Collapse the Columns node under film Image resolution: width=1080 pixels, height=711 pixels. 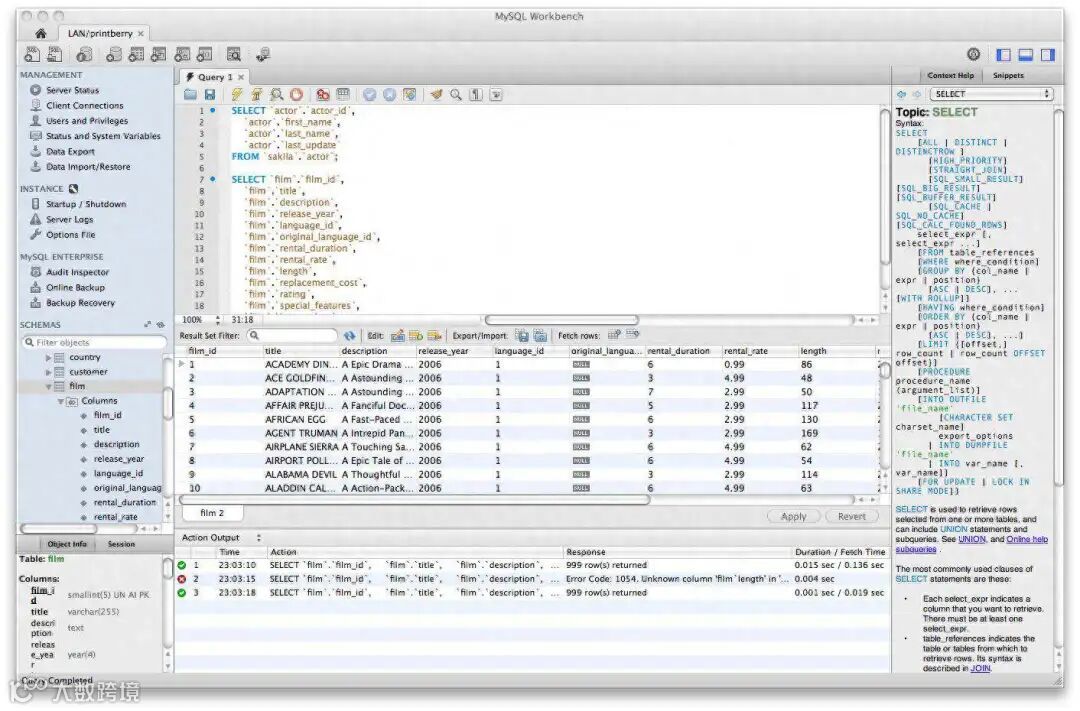[61, 401]
